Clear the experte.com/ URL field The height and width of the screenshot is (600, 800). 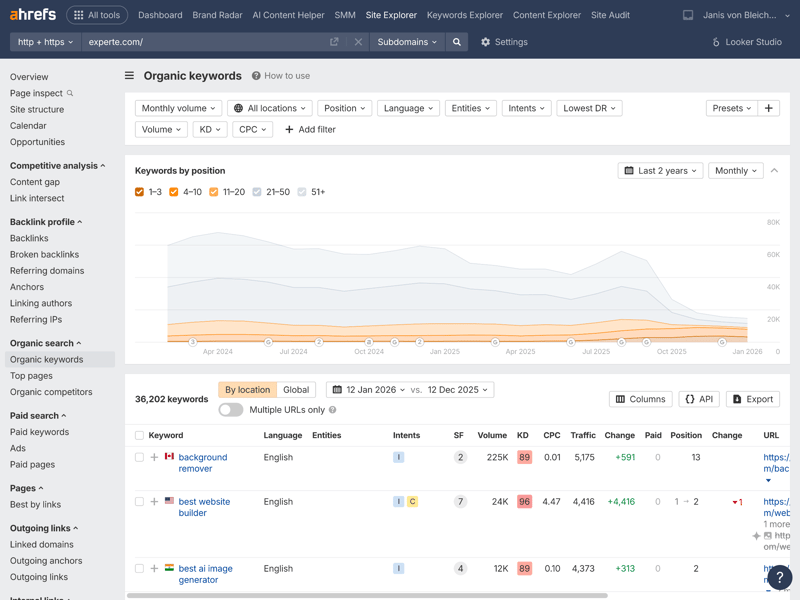tap(358, 42)
